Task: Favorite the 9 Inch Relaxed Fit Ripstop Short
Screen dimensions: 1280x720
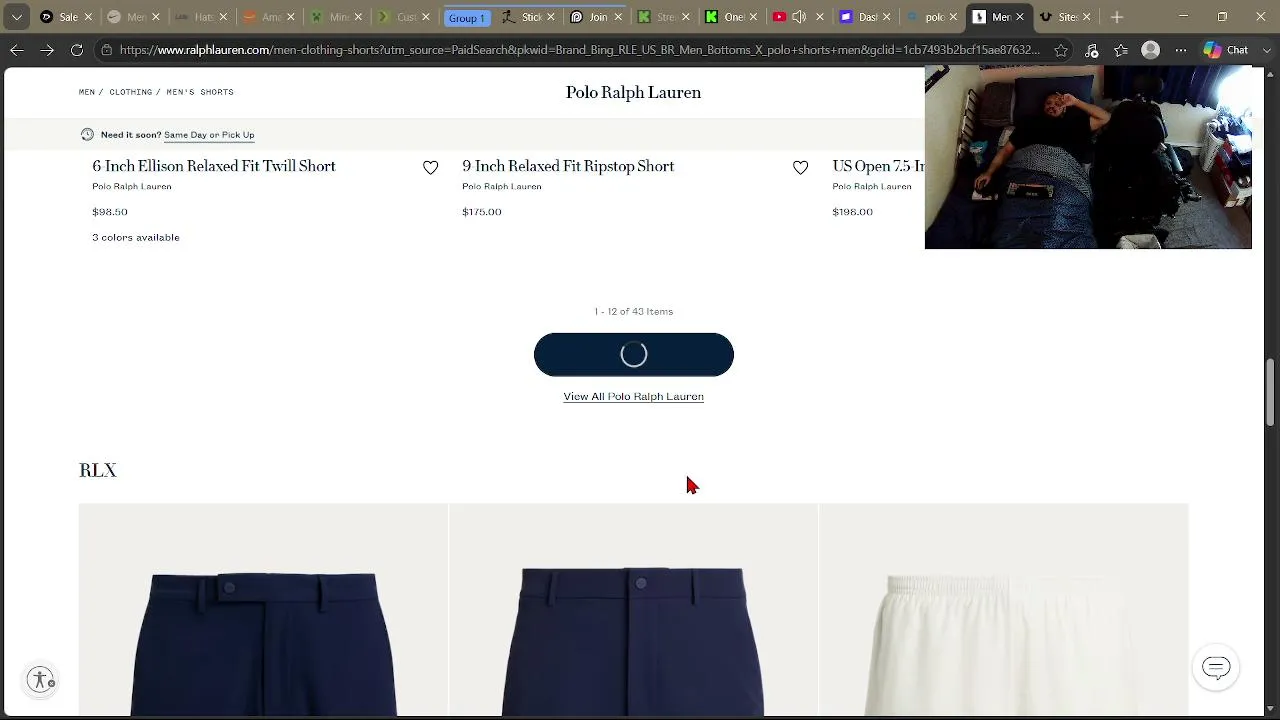Action: (800, 168)
